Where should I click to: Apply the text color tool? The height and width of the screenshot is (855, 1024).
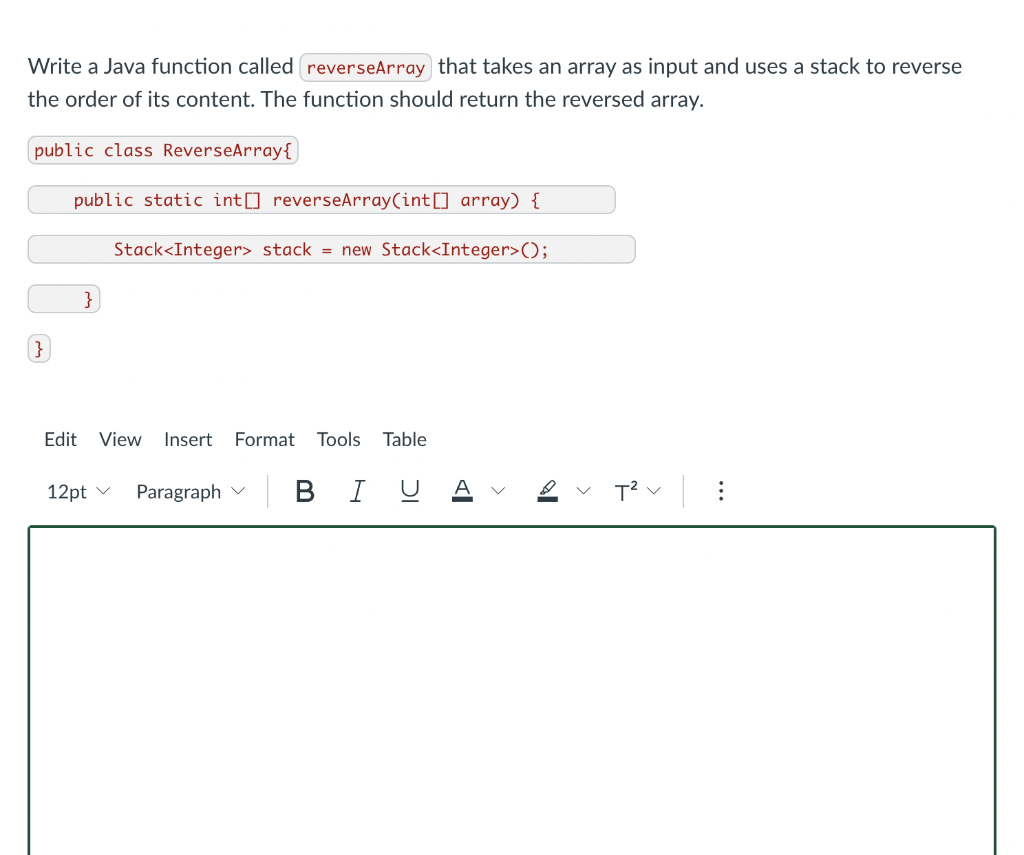click(x=462, y=491)
